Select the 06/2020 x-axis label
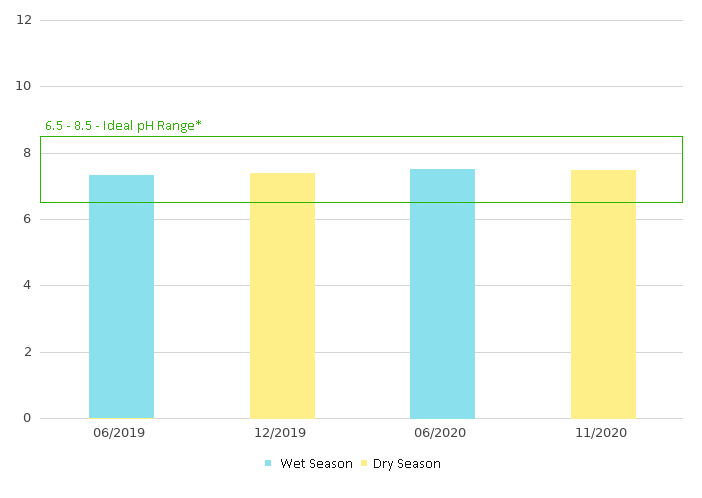Viewport: 702px width, 498px height. pos(442,433)
